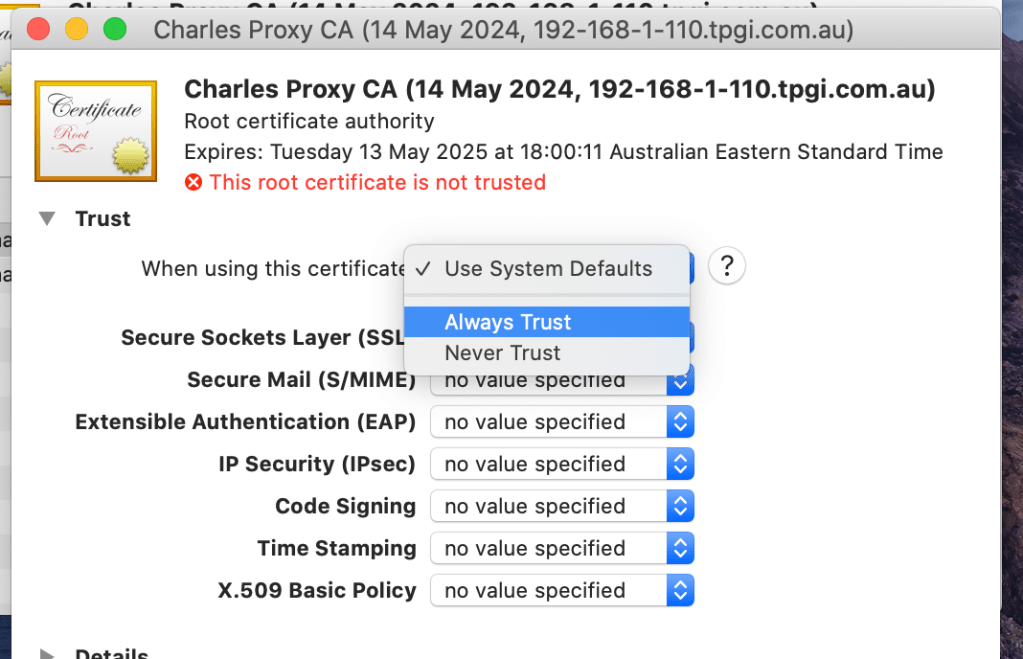Open the Secure Mail (S/MIME) dropdown
The width and height of the screenshot is (1023, 659).
tap(555, 380)
